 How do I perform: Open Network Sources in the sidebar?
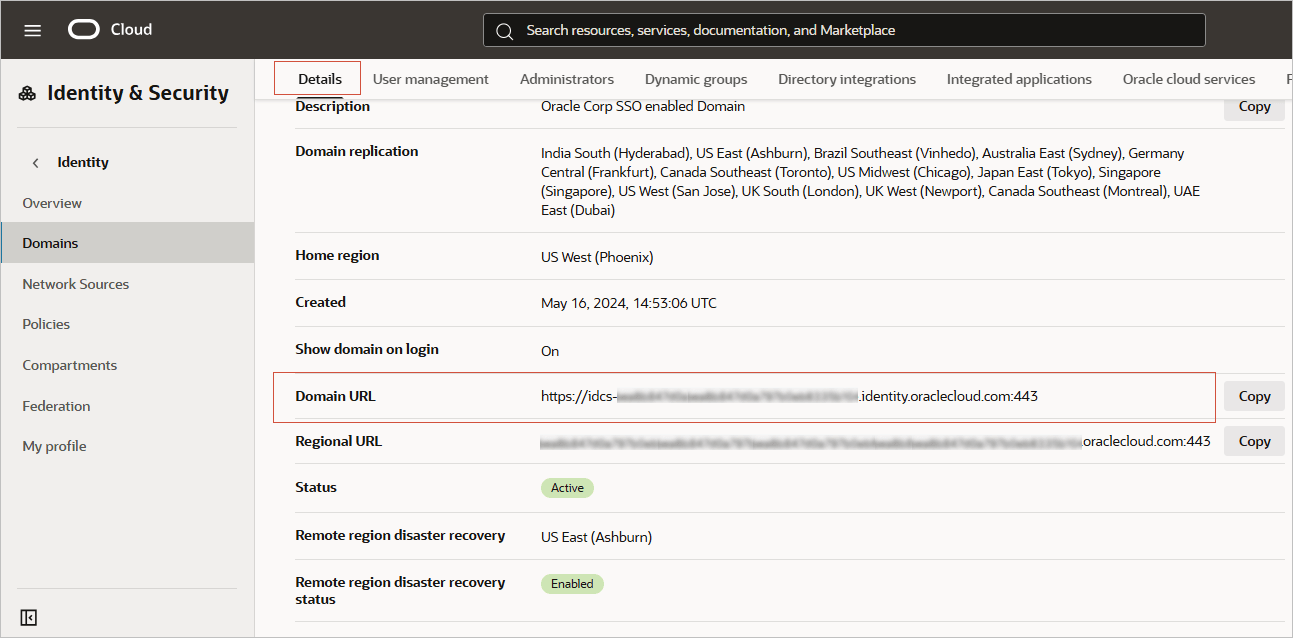(75, 284)
